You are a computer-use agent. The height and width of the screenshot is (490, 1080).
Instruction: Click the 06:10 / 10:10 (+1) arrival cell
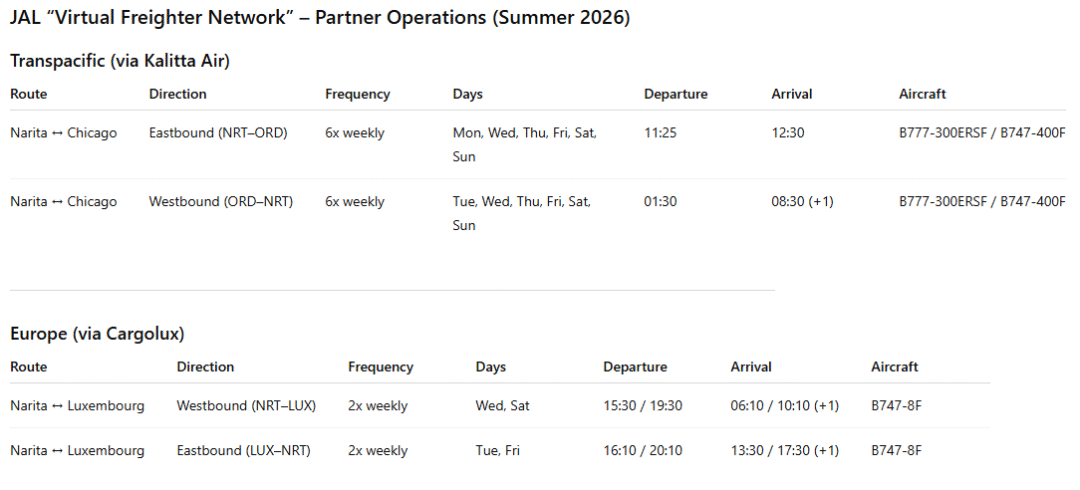784,405
